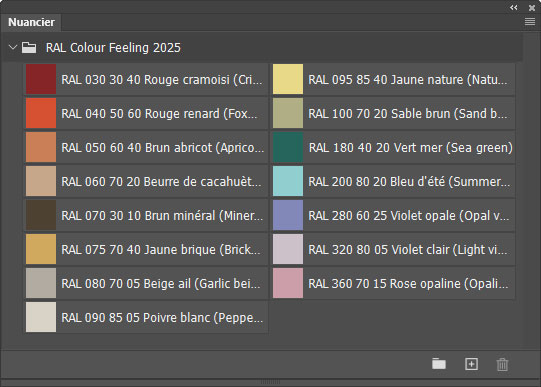Image resolution: width=541 pixels, height=387 pixels.
Task: Open the Nuancier panel options menu
Action: point(530,22)
